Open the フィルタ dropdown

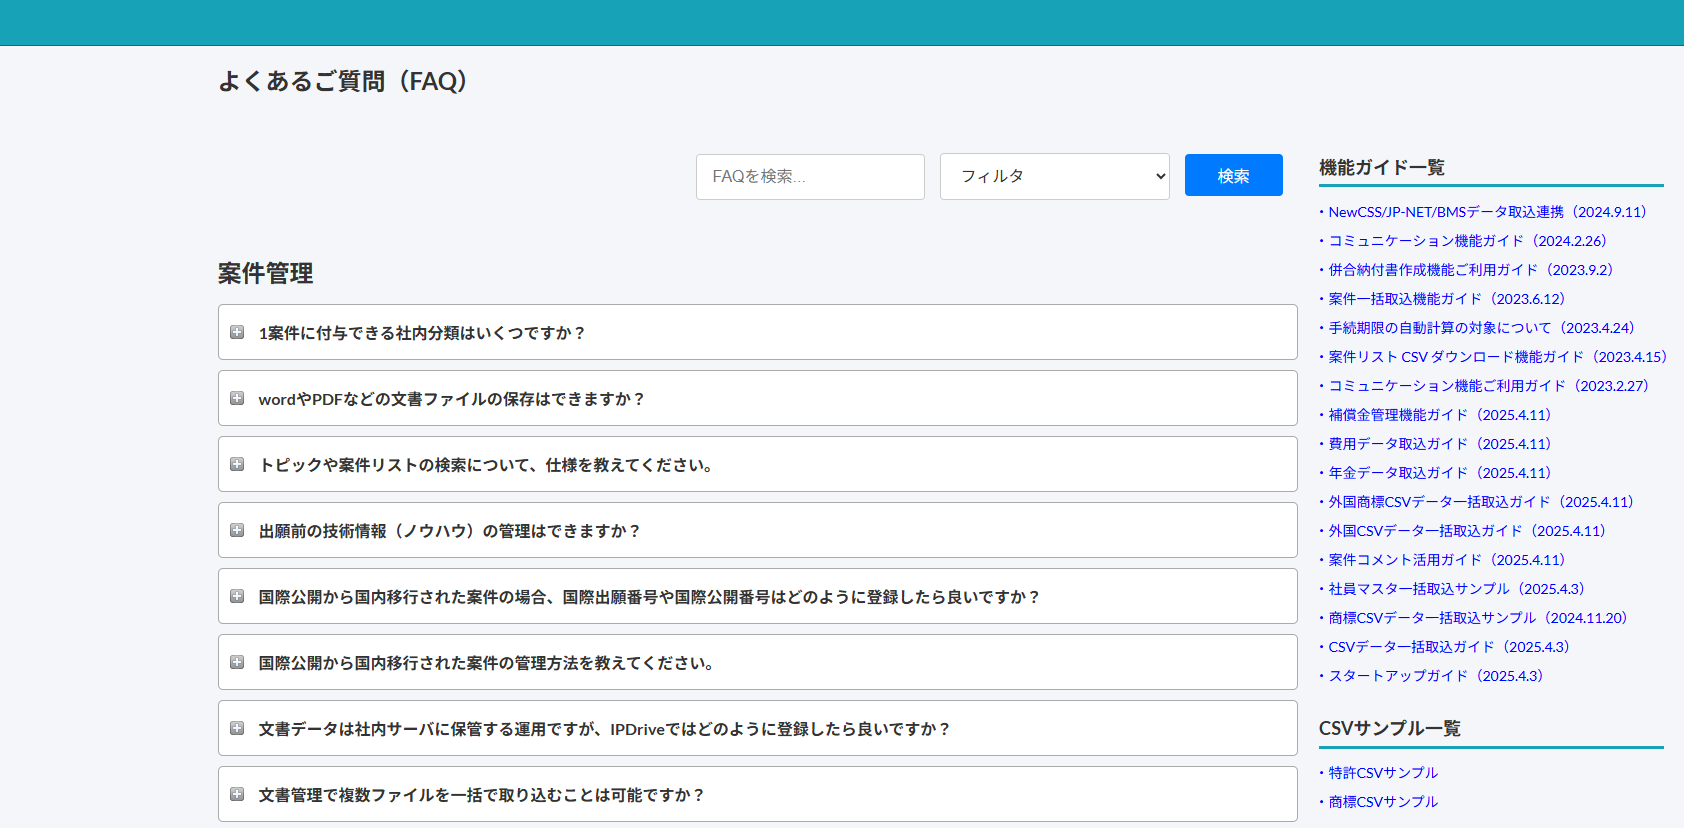tap(1054, 176)
